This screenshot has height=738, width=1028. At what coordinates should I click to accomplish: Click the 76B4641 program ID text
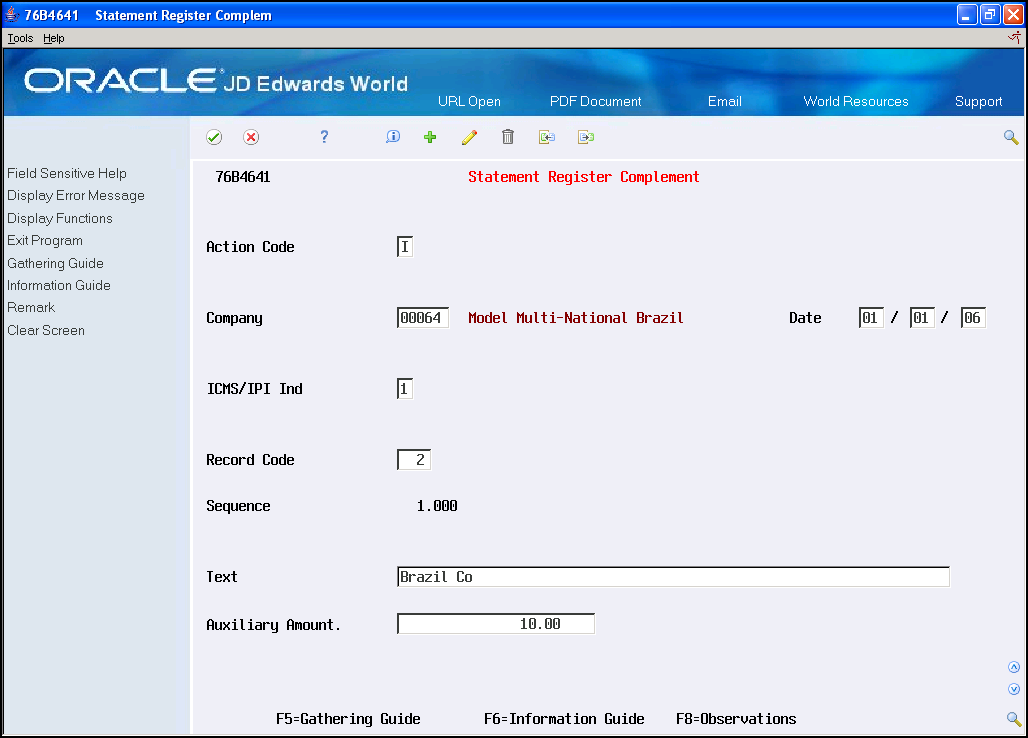pyautogui.click(x=243, y=177)
